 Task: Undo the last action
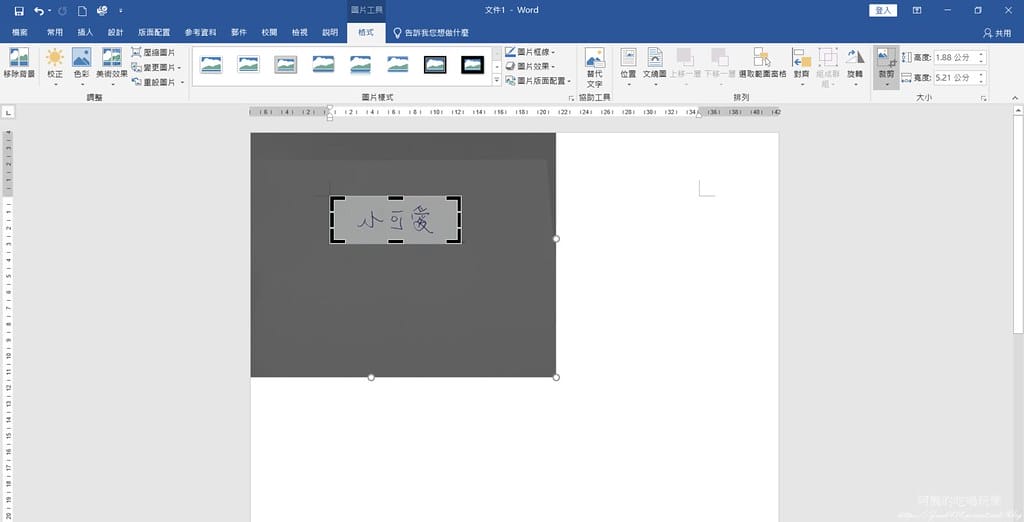[39, 10]
